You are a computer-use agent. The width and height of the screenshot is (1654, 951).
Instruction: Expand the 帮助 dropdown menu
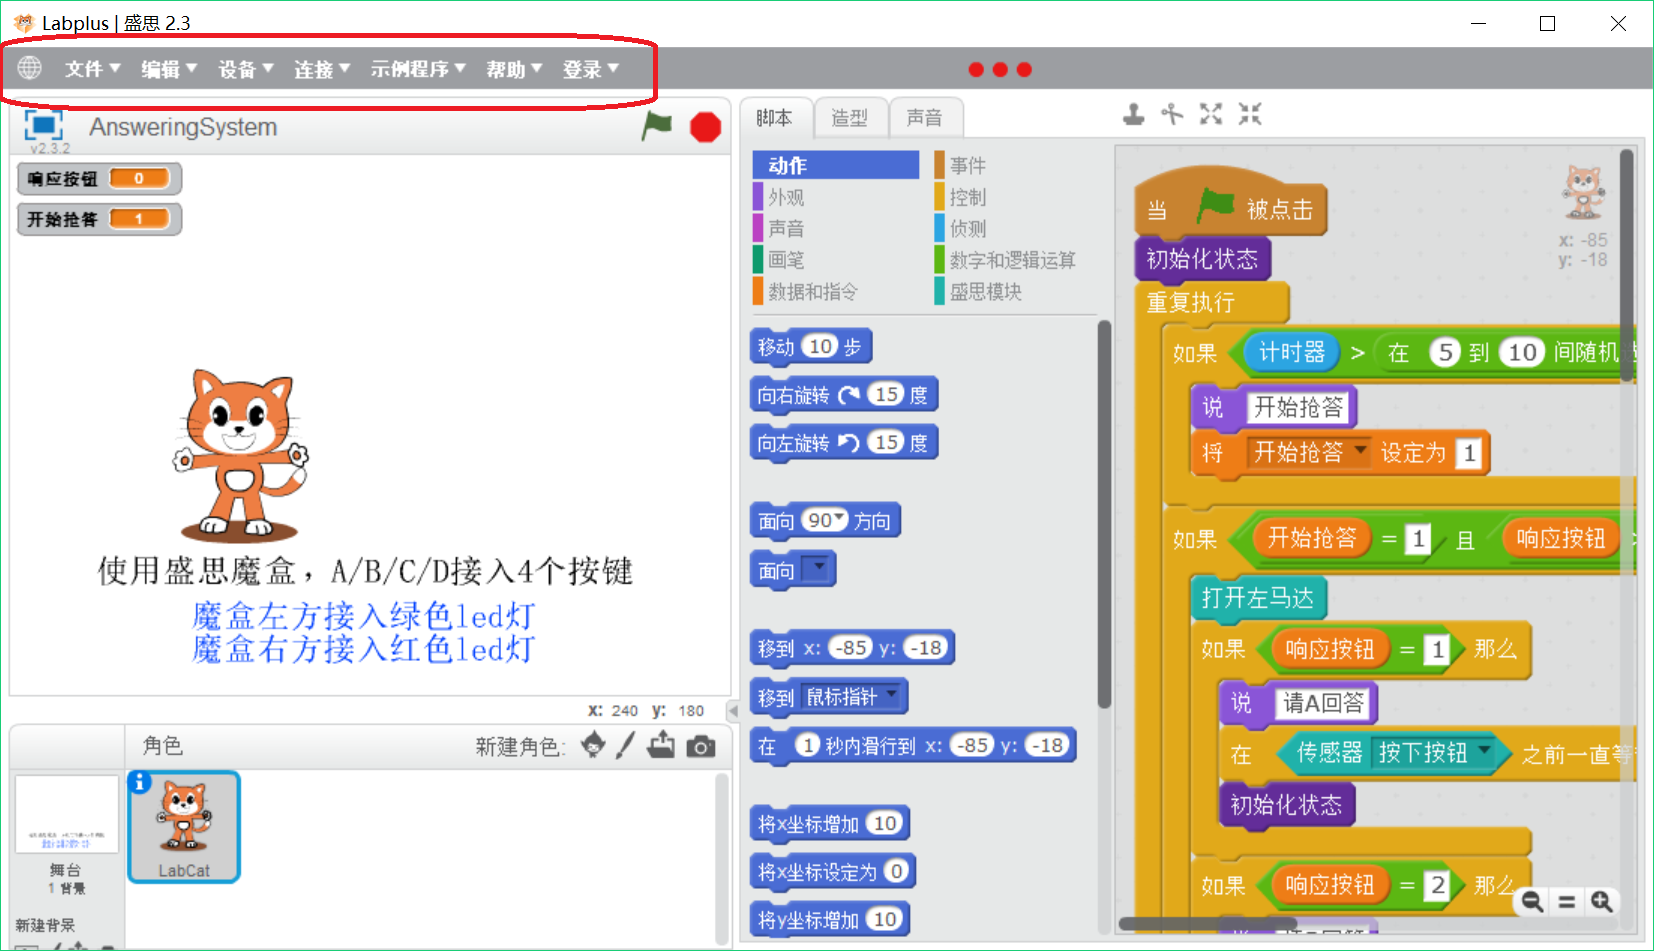[x=514, y=69]
